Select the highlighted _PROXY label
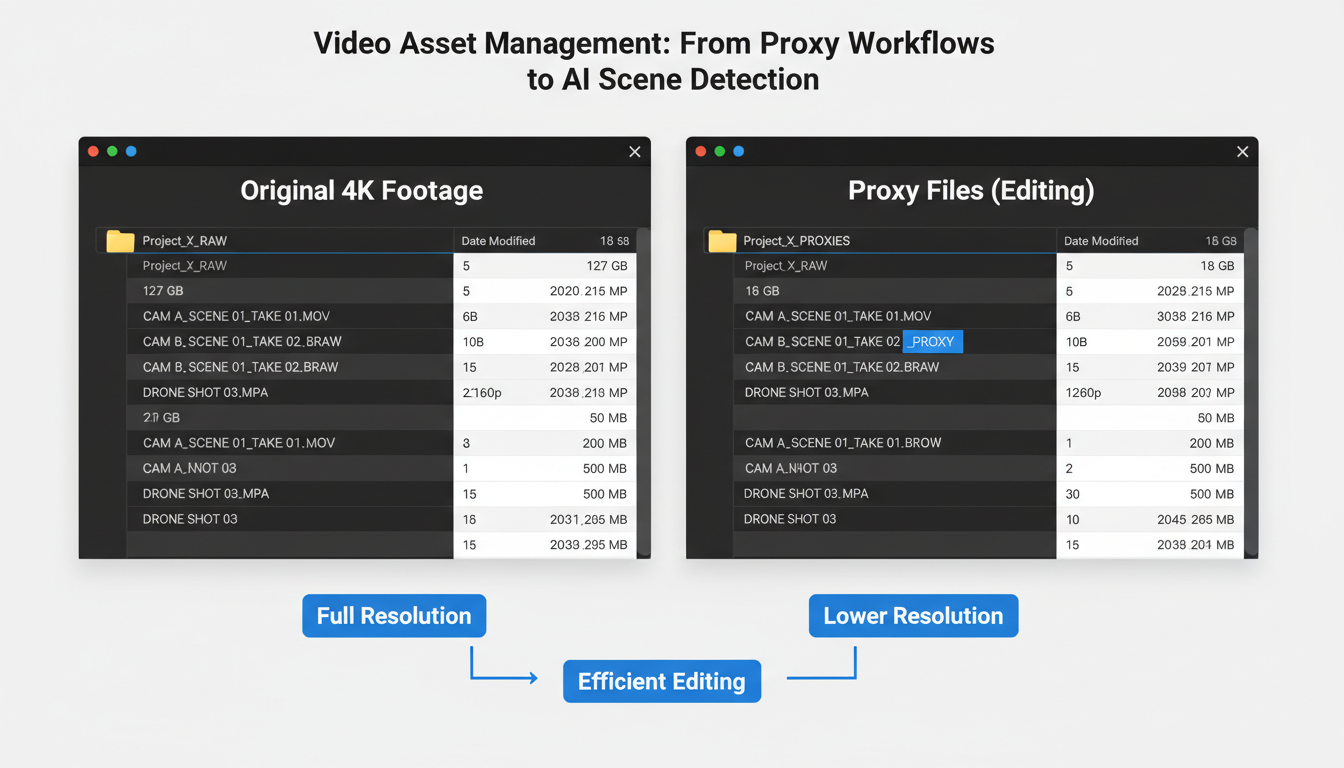The image size is (1344, 768). tap(932, 341)
